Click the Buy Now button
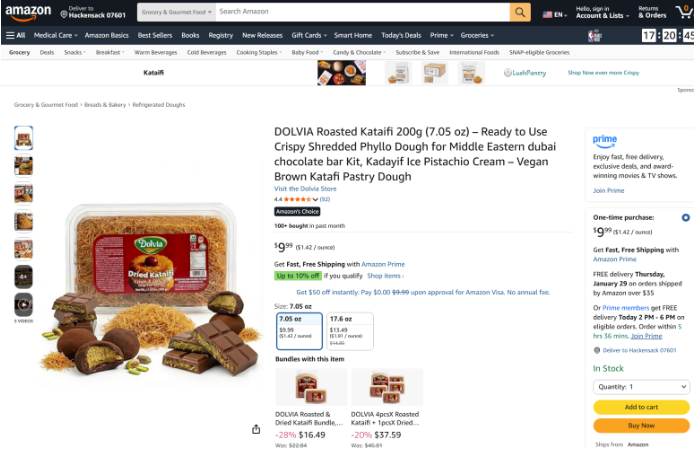This screenshot has width=695, height=456. point(641,425)
